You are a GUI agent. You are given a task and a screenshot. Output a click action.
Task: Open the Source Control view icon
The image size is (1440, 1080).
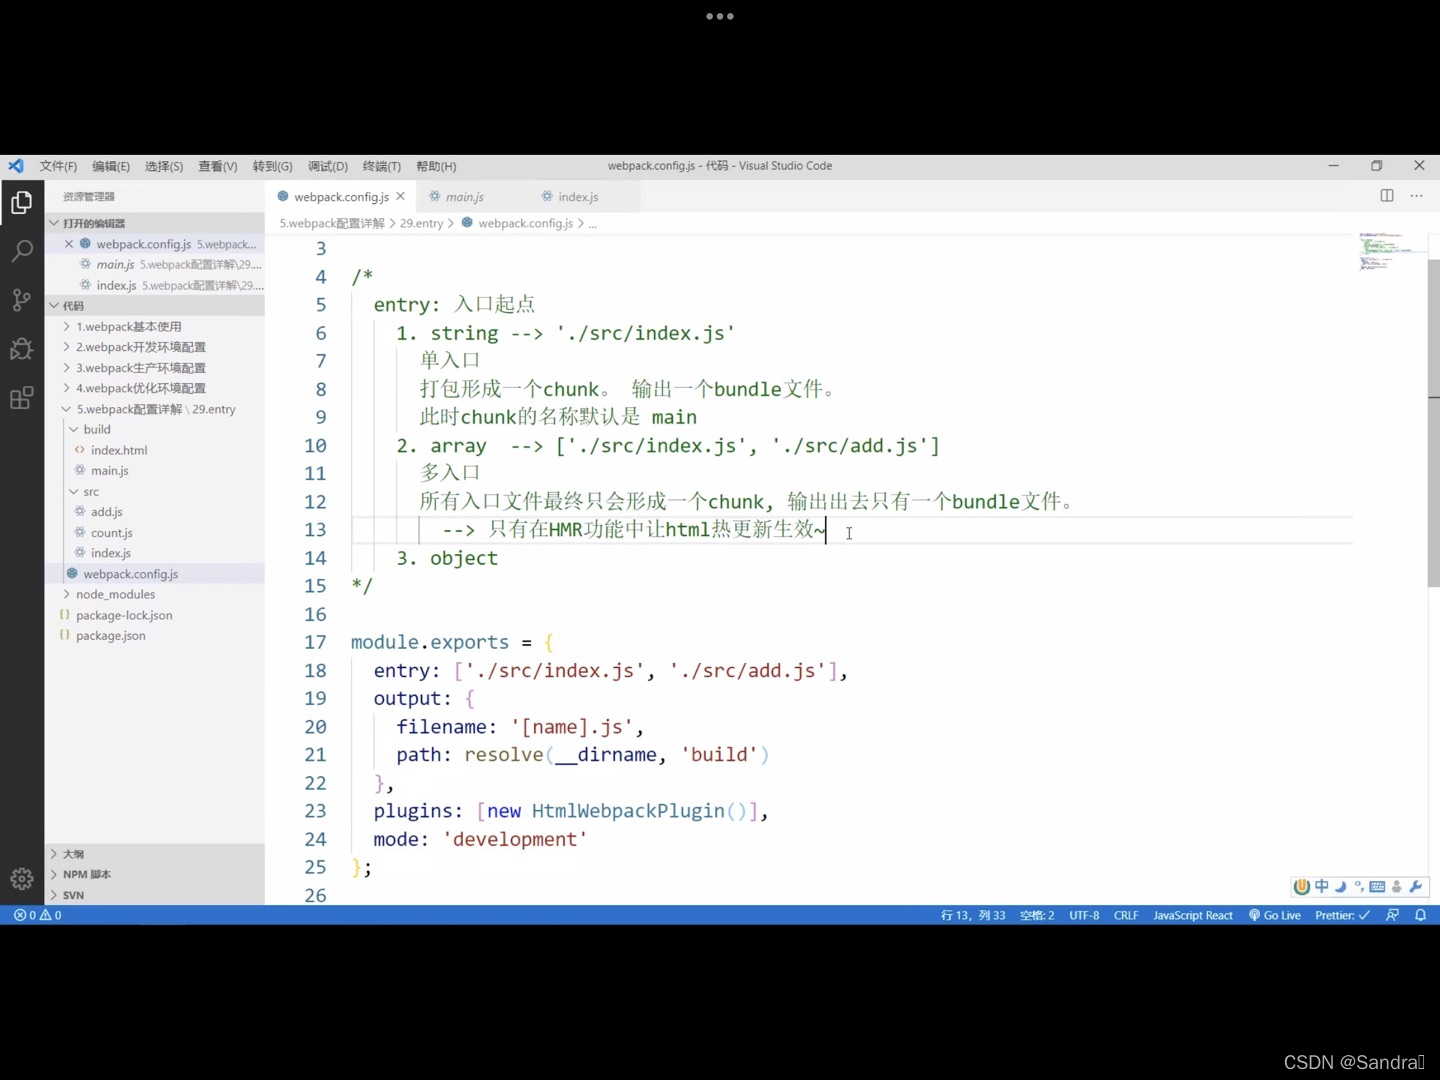21,300
